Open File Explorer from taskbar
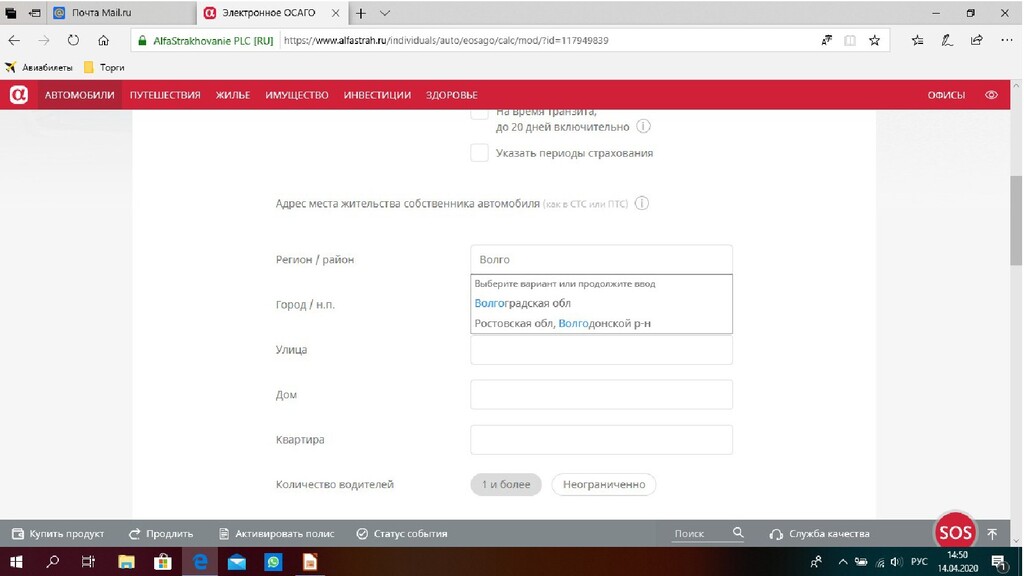Image resolution: width=1024 pixels, height=576 pixels. [x=126, y=562]
